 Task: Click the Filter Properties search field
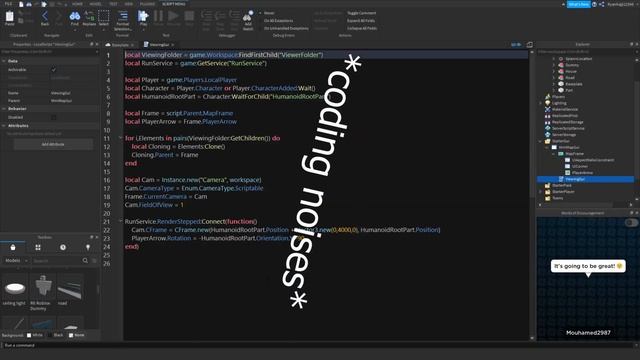[x=49, y=52]
